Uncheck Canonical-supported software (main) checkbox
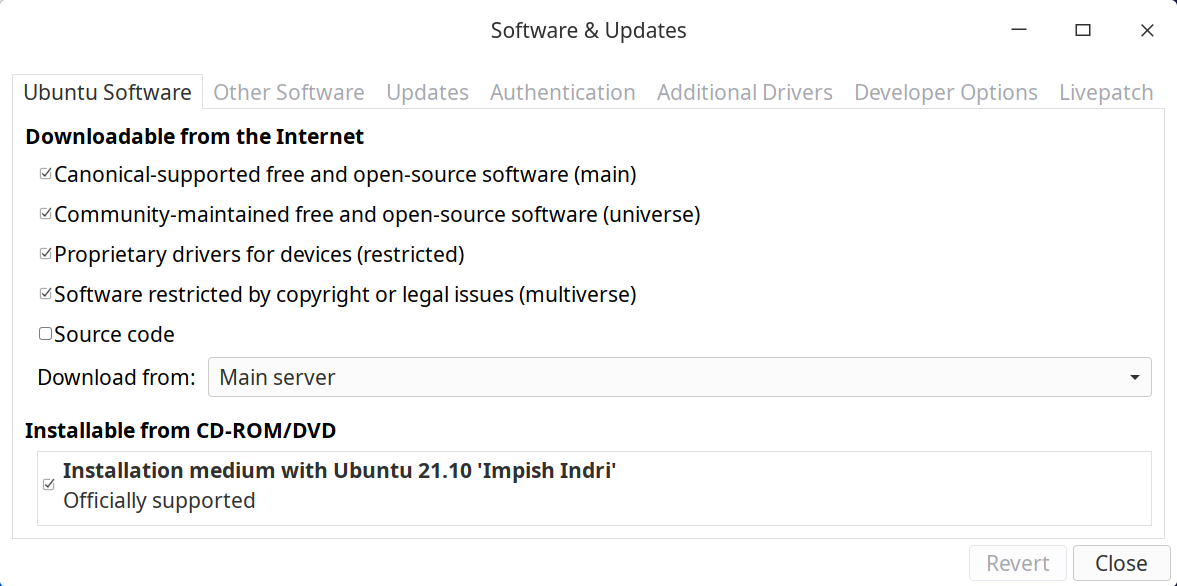The height and width of the screenshot is (586, 1177). [x=46, y=174]
